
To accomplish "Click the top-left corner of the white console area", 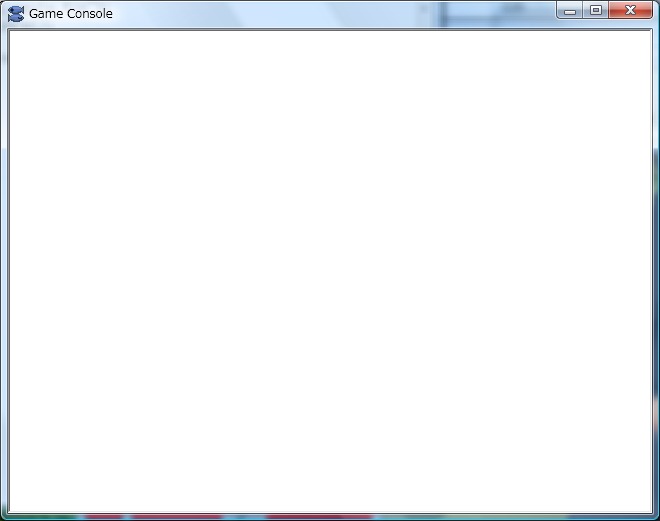I will click(x=12, y=34).
